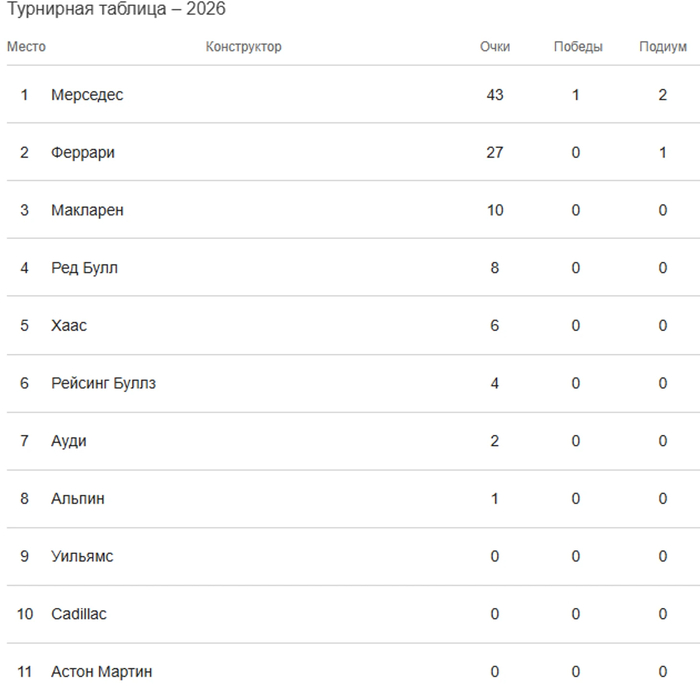
Task: Click Мерседес points value 43
Action: point(495,95)
